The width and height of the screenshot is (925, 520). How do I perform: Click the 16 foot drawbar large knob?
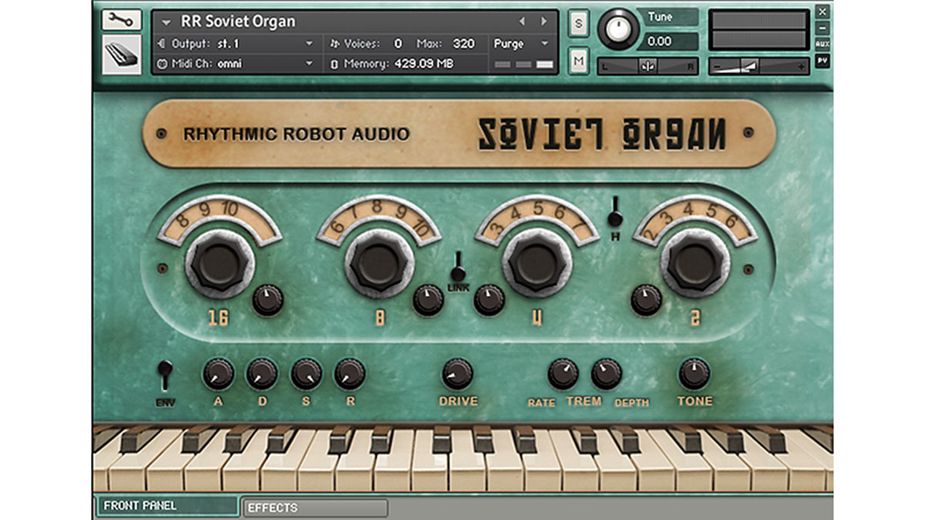pyautogui.click(x=220, y=264)
